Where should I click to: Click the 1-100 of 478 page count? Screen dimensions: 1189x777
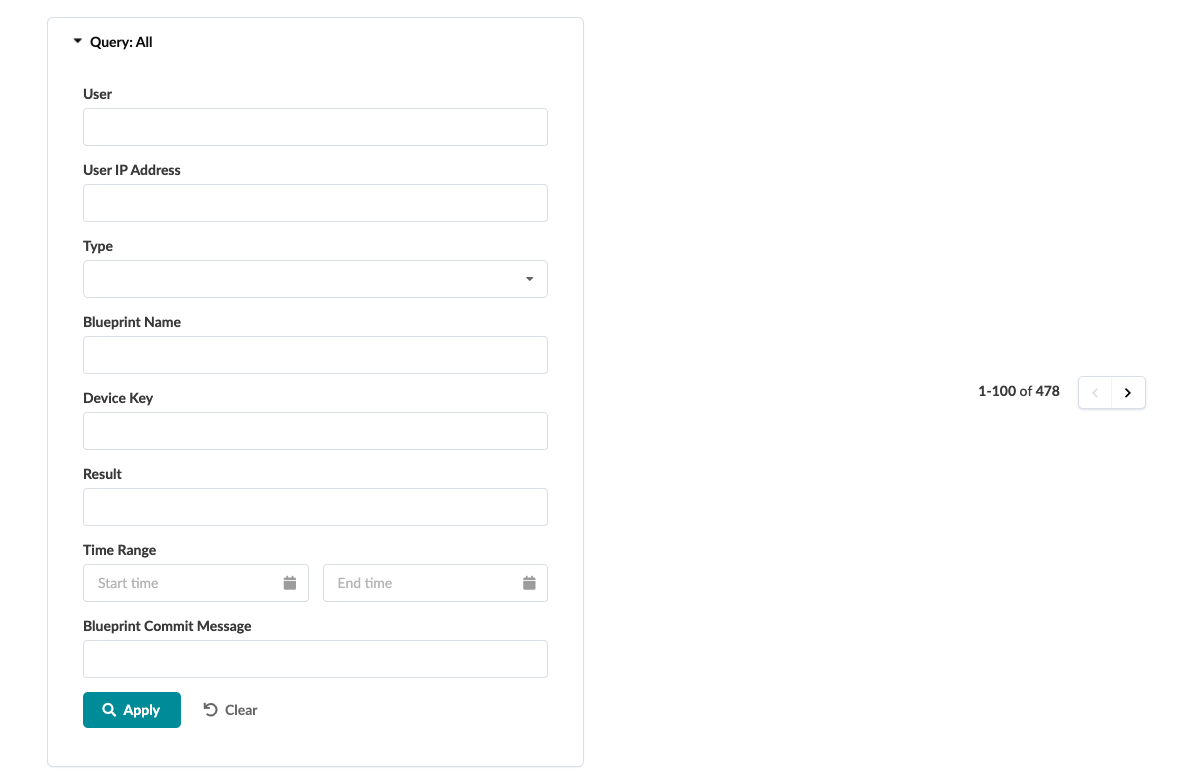click(x=1018, y=392)
